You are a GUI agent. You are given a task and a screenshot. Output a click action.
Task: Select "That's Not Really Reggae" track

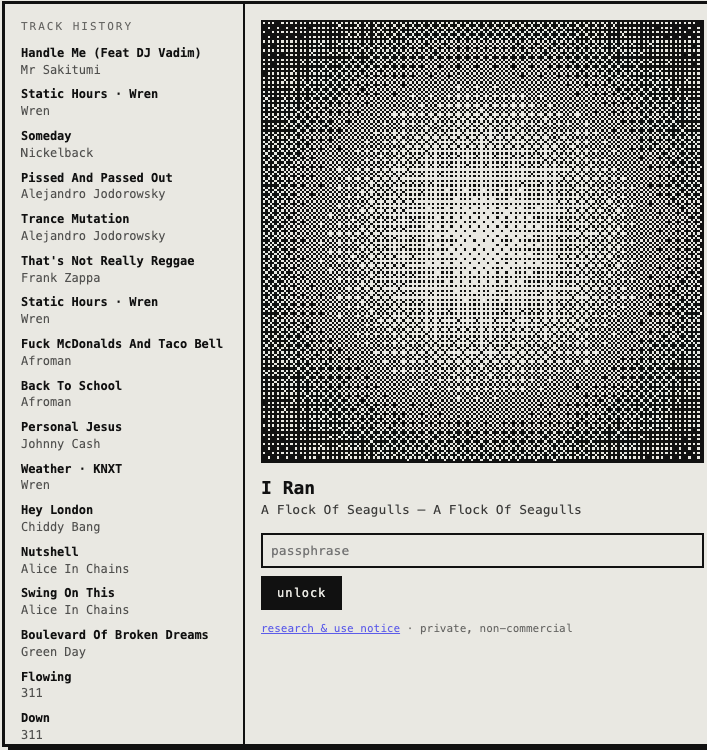pos(108,261)
